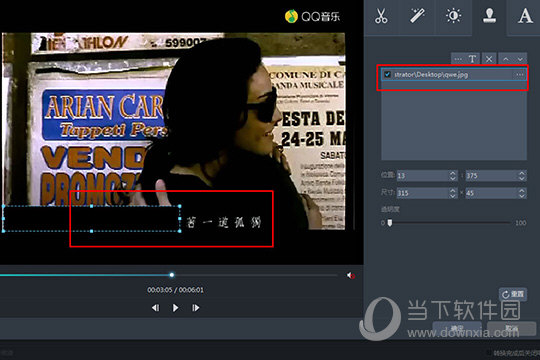Switch to the stamp watermark tab
540x360 pixels.
489,16
